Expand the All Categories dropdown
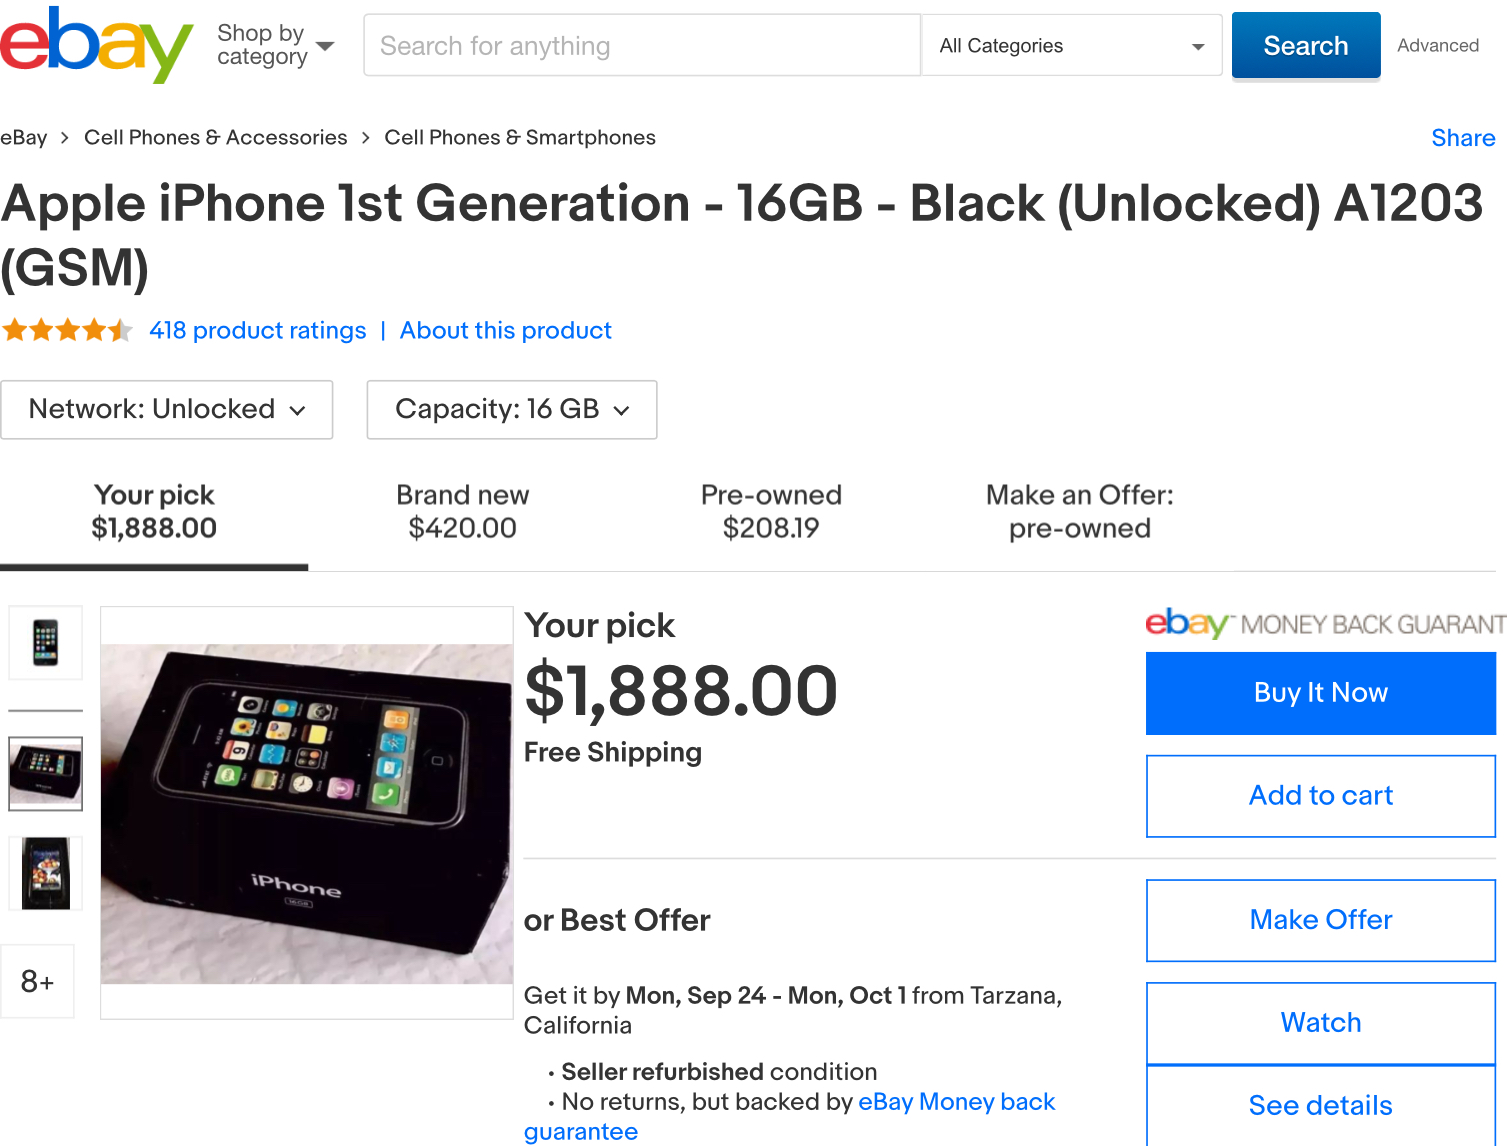 click(x=1071, y=46)
